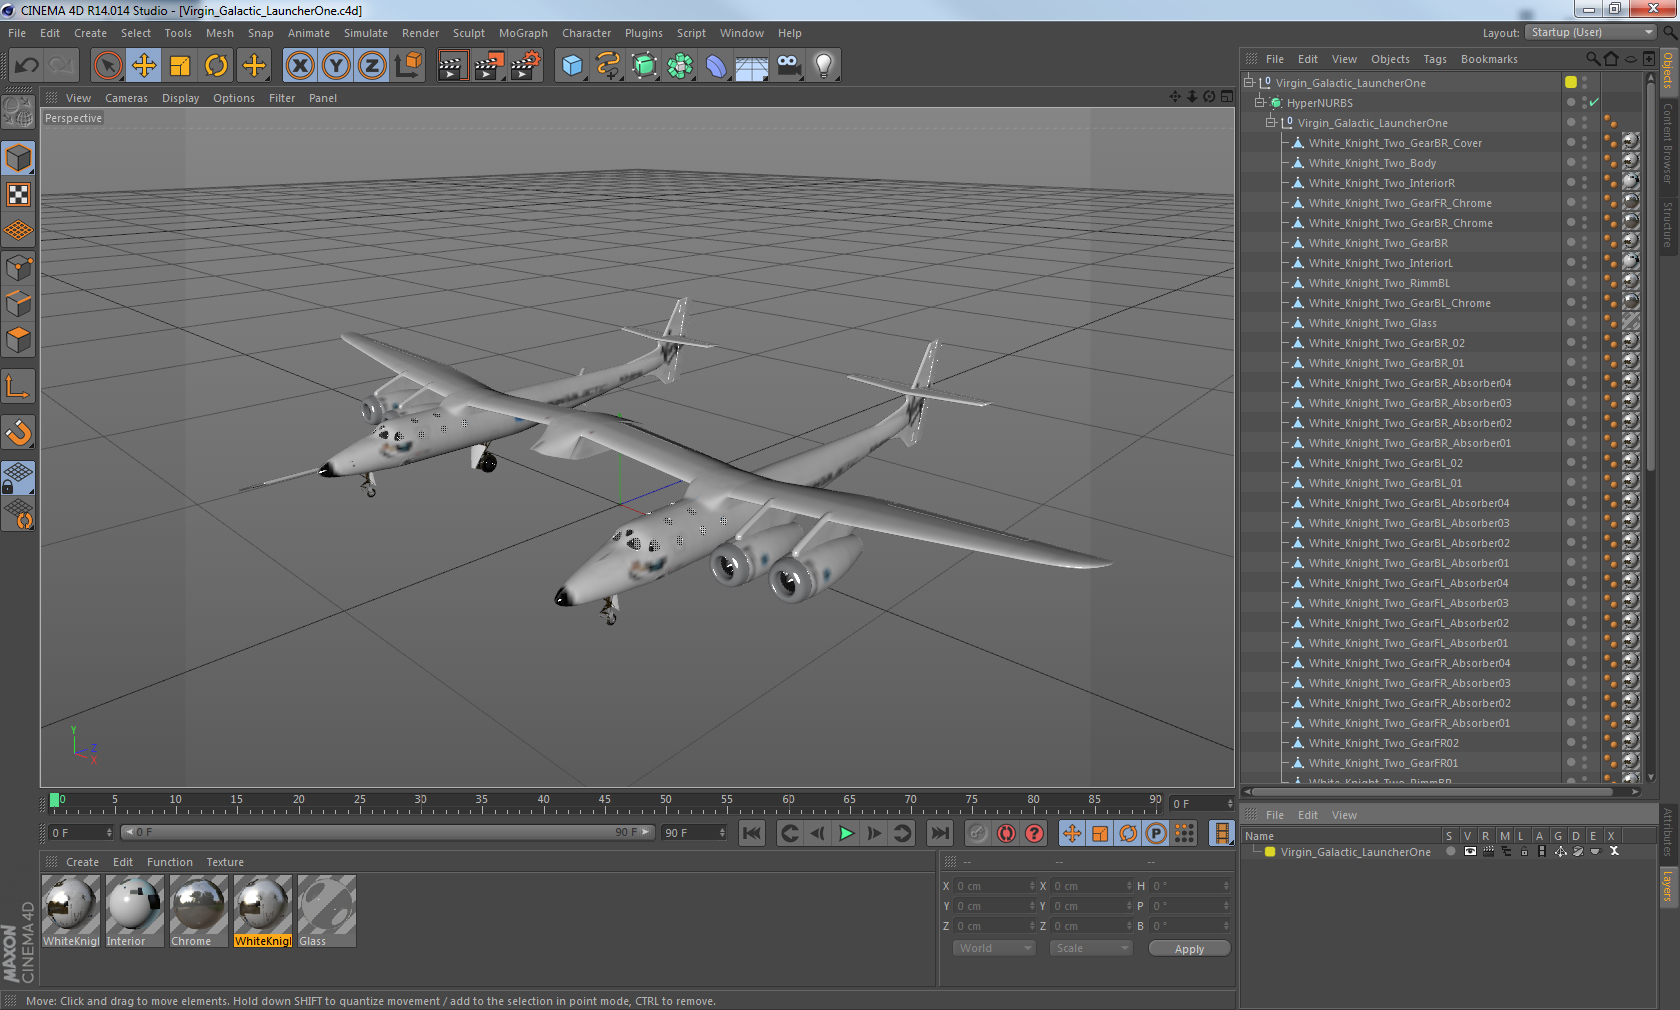
Task: Select White_Knight_Two_GearBR_Cover object
Action: pos(1395,143)
